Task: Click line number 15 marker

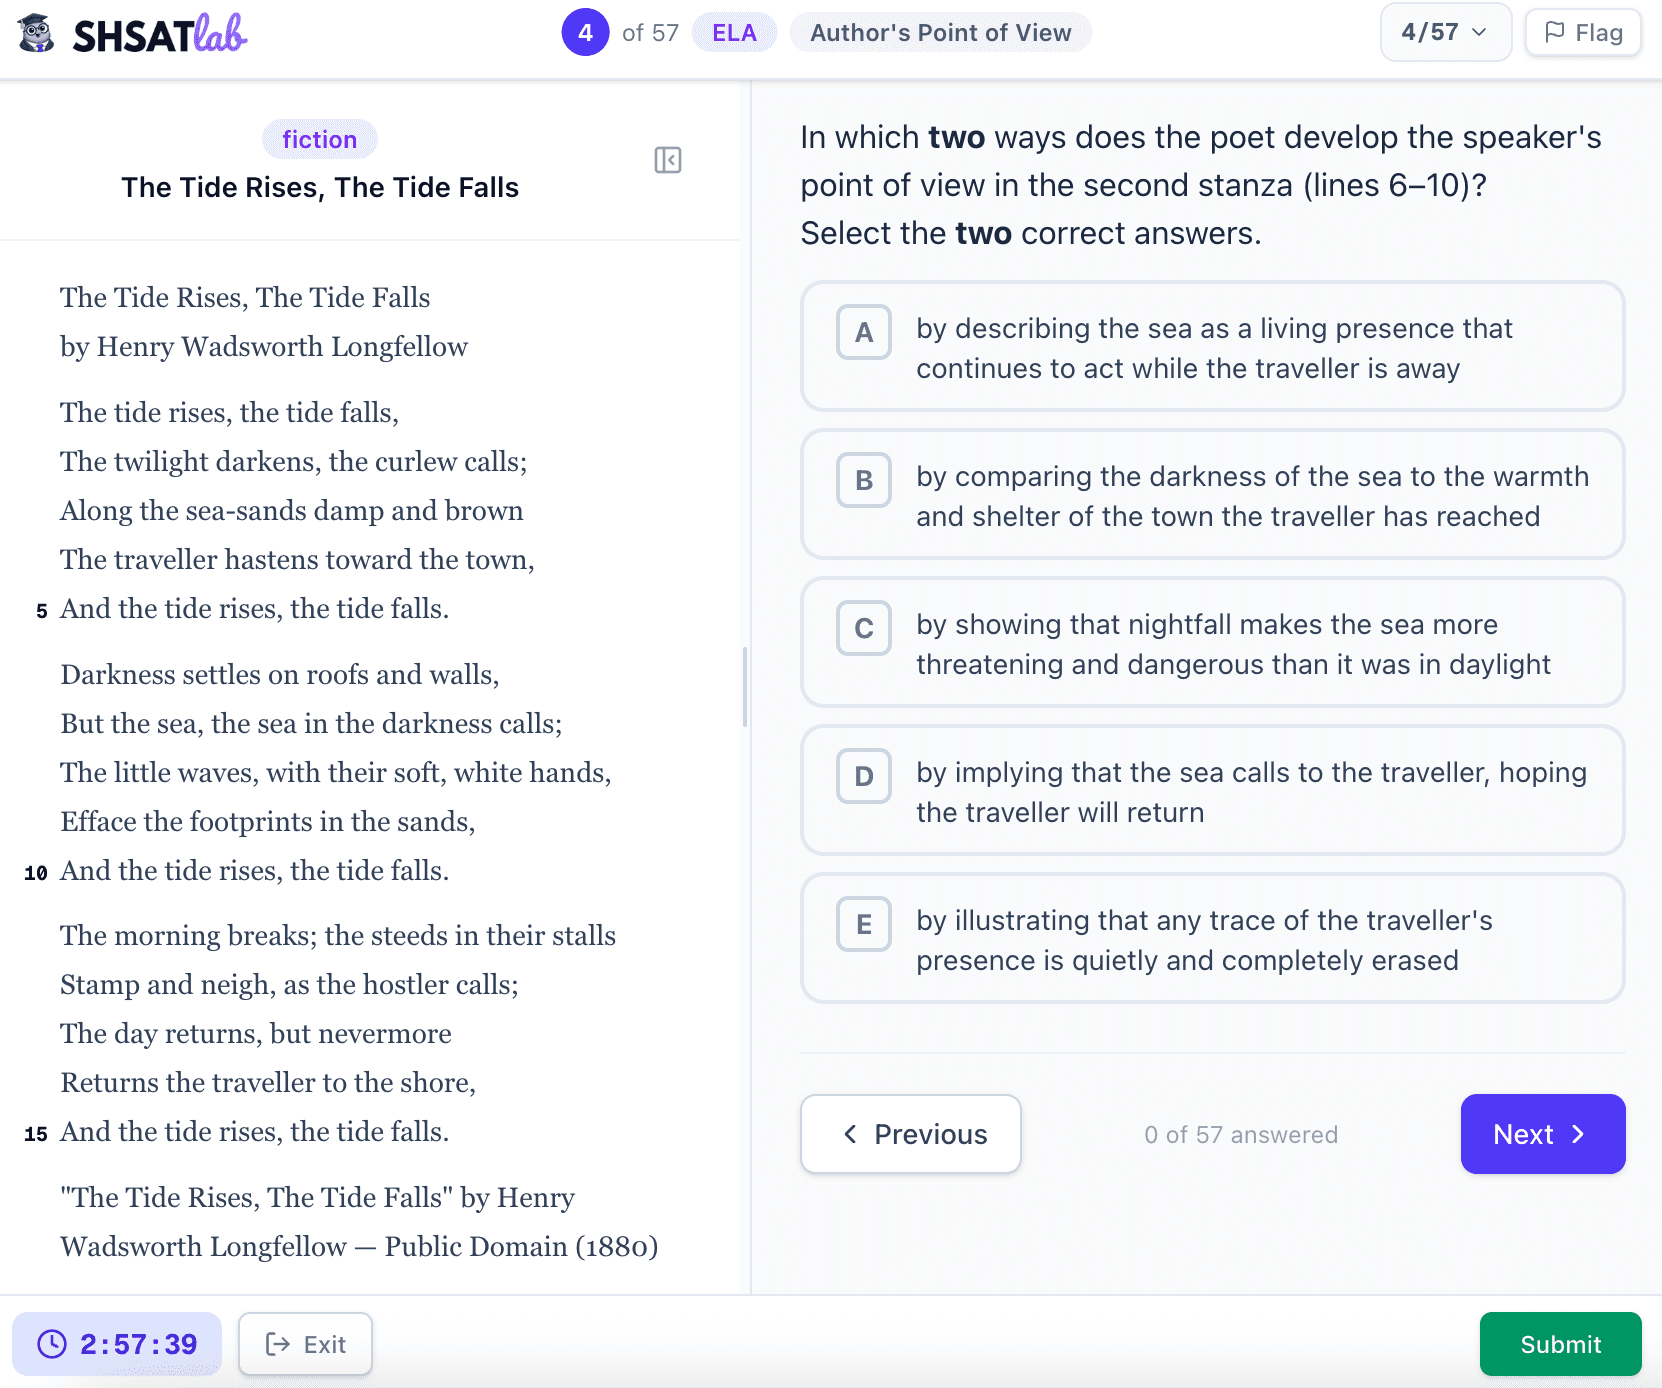Action: tap(36, 1134)
